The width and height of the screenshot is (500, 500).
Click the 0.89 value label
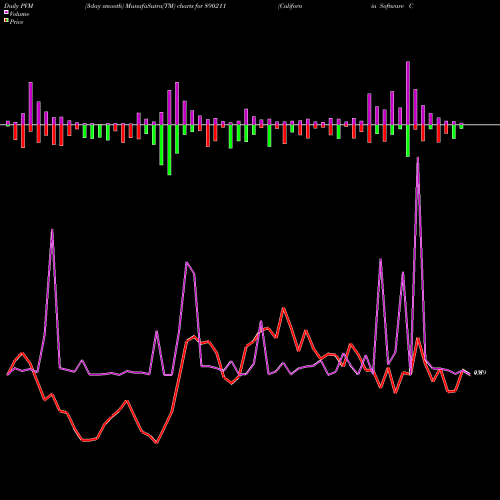480,372
